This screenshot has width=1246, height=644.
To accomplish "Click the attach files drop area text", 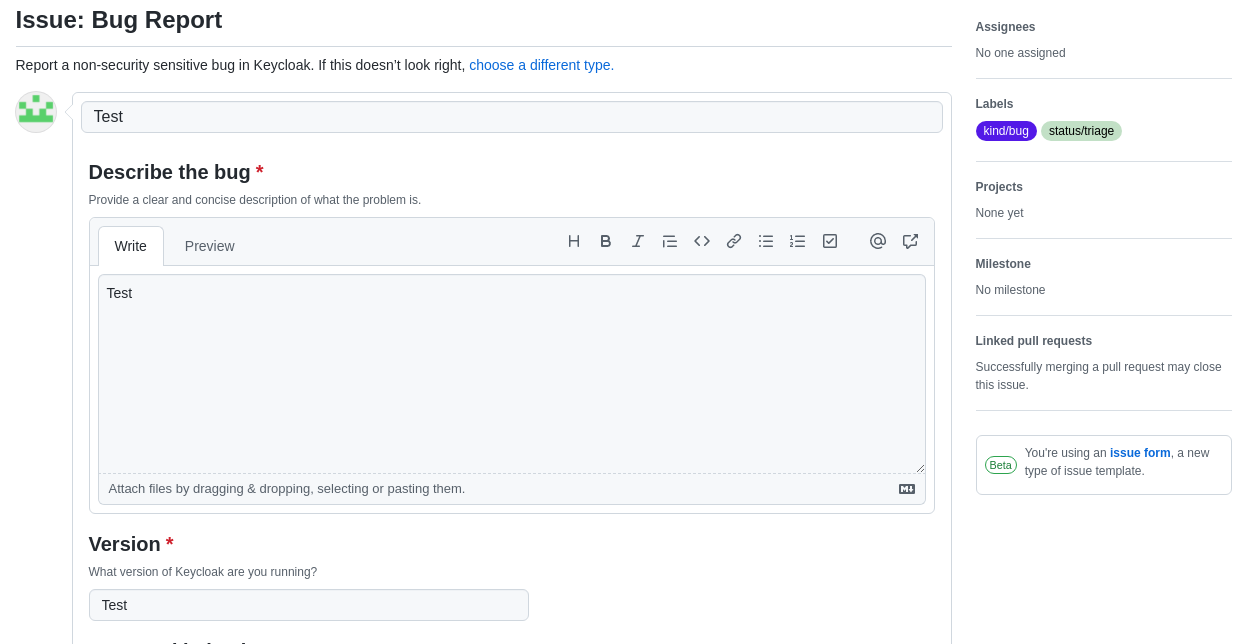I will click(x=287, y=489).
